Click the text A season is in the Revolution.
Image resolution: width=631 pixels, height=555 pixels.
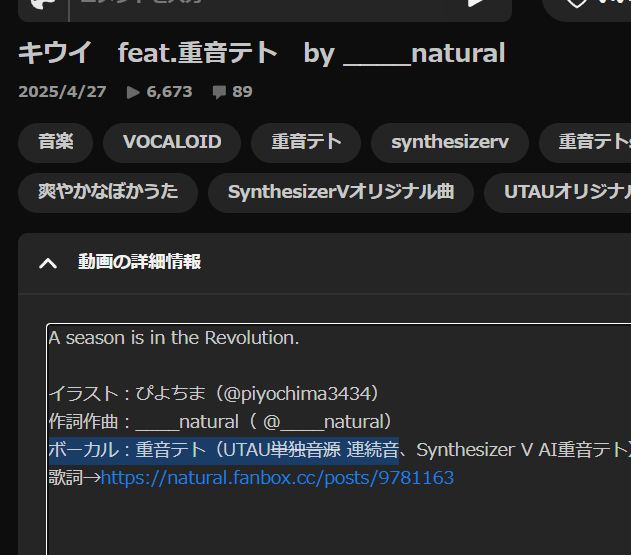point(174,338)
